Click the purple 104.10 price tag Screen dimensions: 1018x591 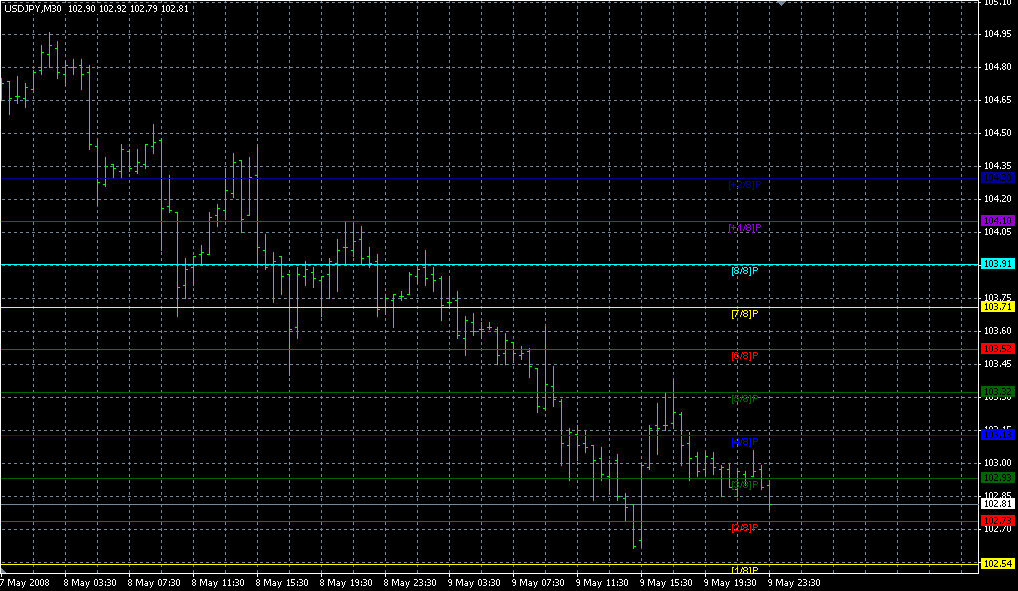(998, 221)
